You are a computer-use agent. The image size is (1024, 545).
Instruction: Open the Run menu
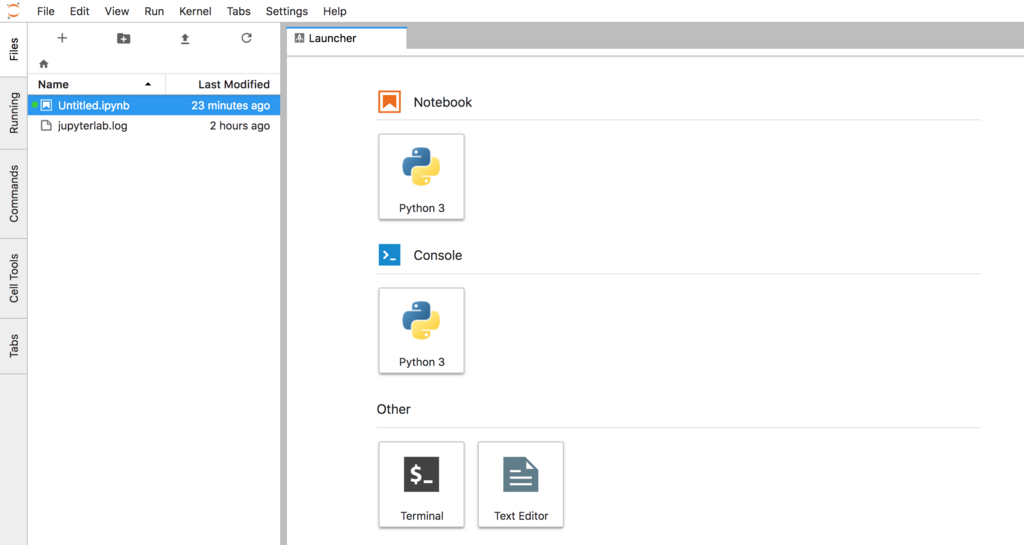pos(154,11)
